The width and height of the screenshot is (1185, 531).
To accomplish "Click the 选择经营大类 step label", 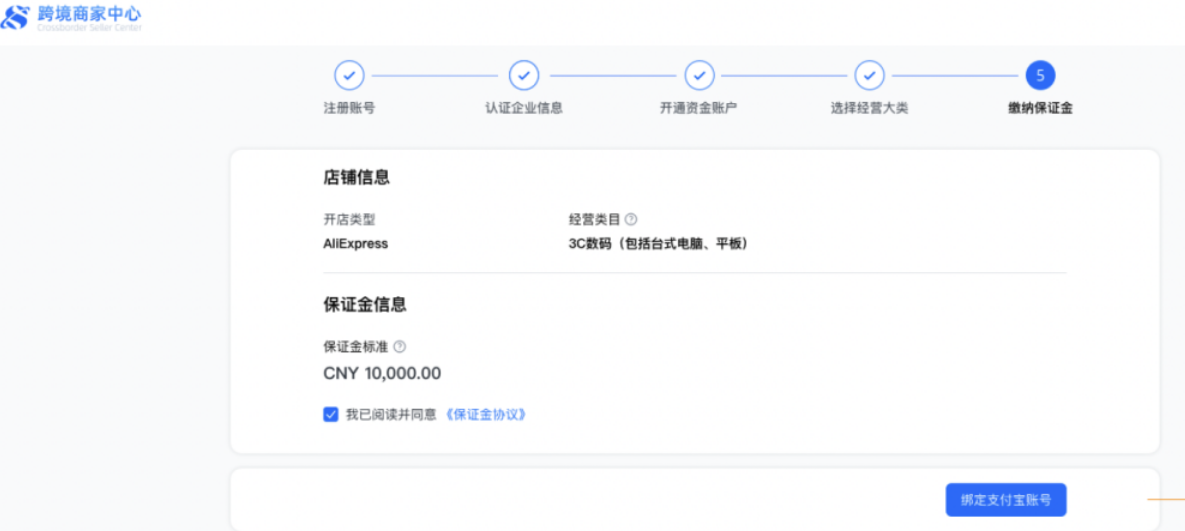I will [869, 108].
